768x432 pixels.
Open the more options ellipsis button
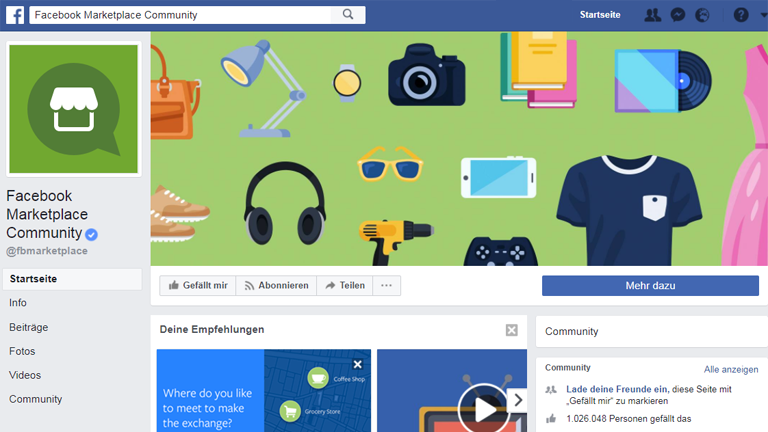tap(386, 286)
